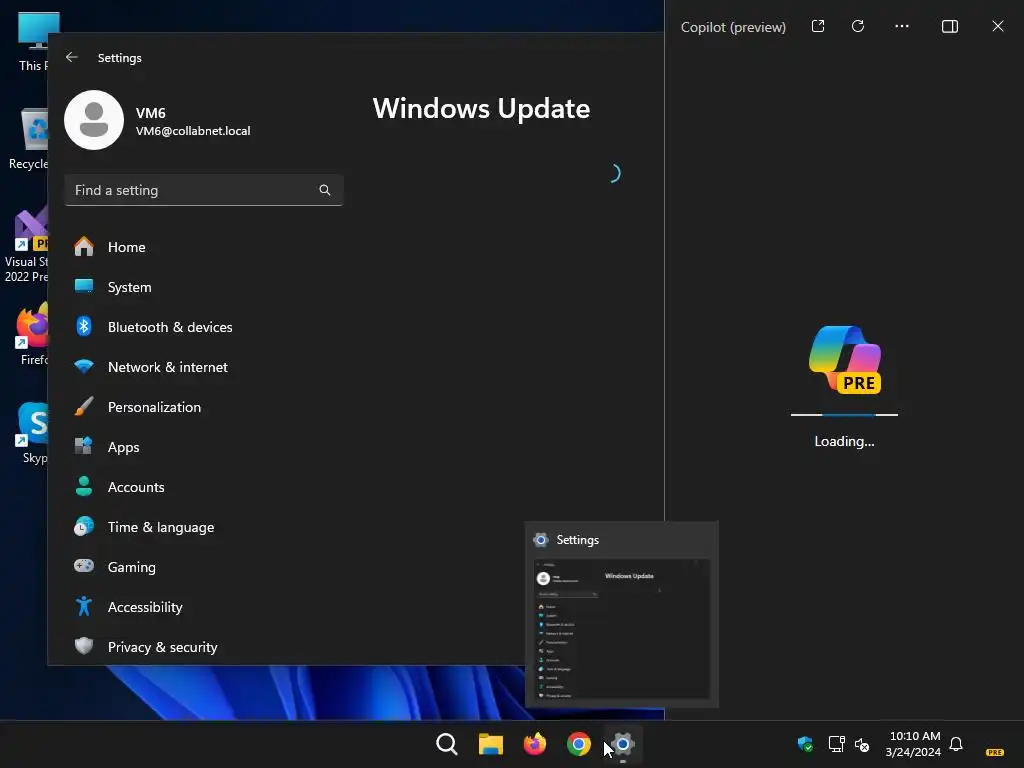Open File Explorer from taskbar
This screenshot has height=768, width=1024.
[x=490, y=744]
